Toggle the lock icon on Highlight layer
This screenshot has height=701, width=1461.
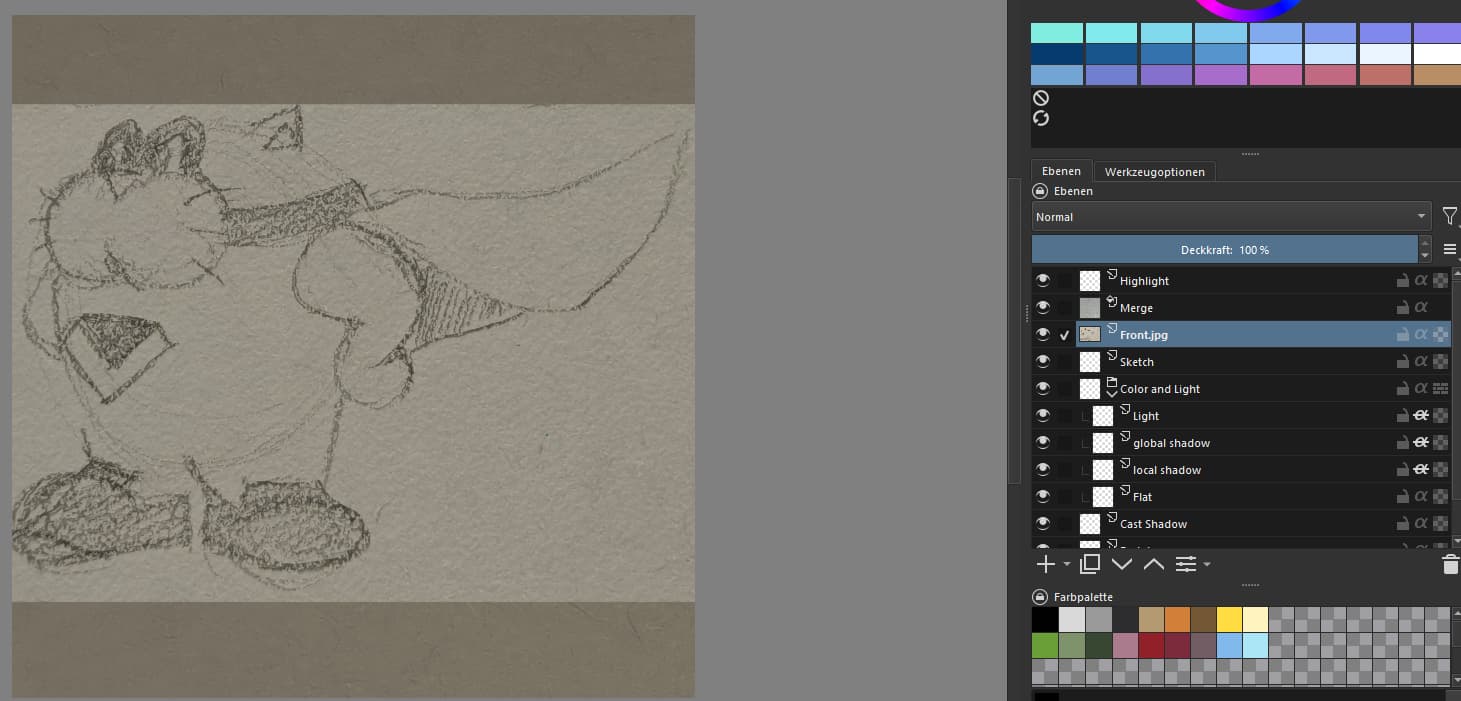click(x=1403, y=281)
